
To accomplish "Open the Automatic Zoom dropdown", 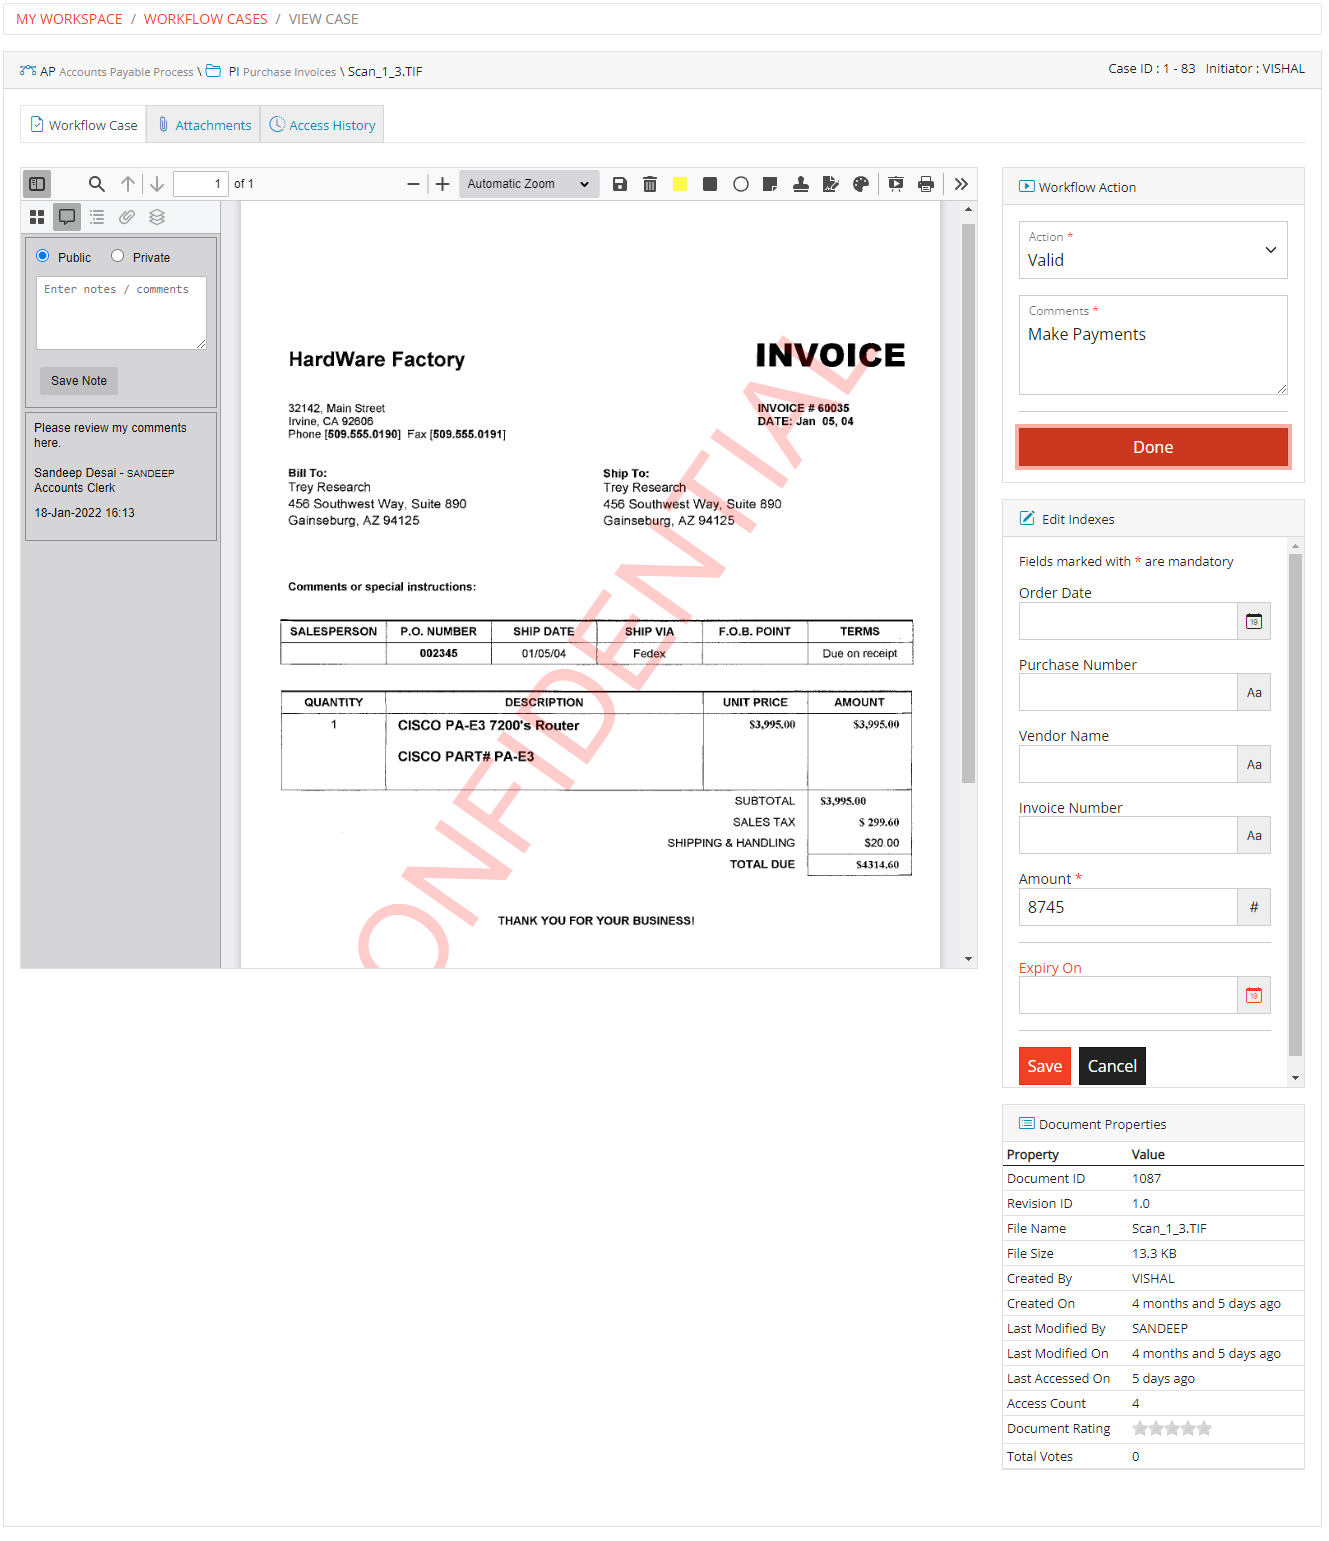I will pyautogui.click(x=528, y=183).
